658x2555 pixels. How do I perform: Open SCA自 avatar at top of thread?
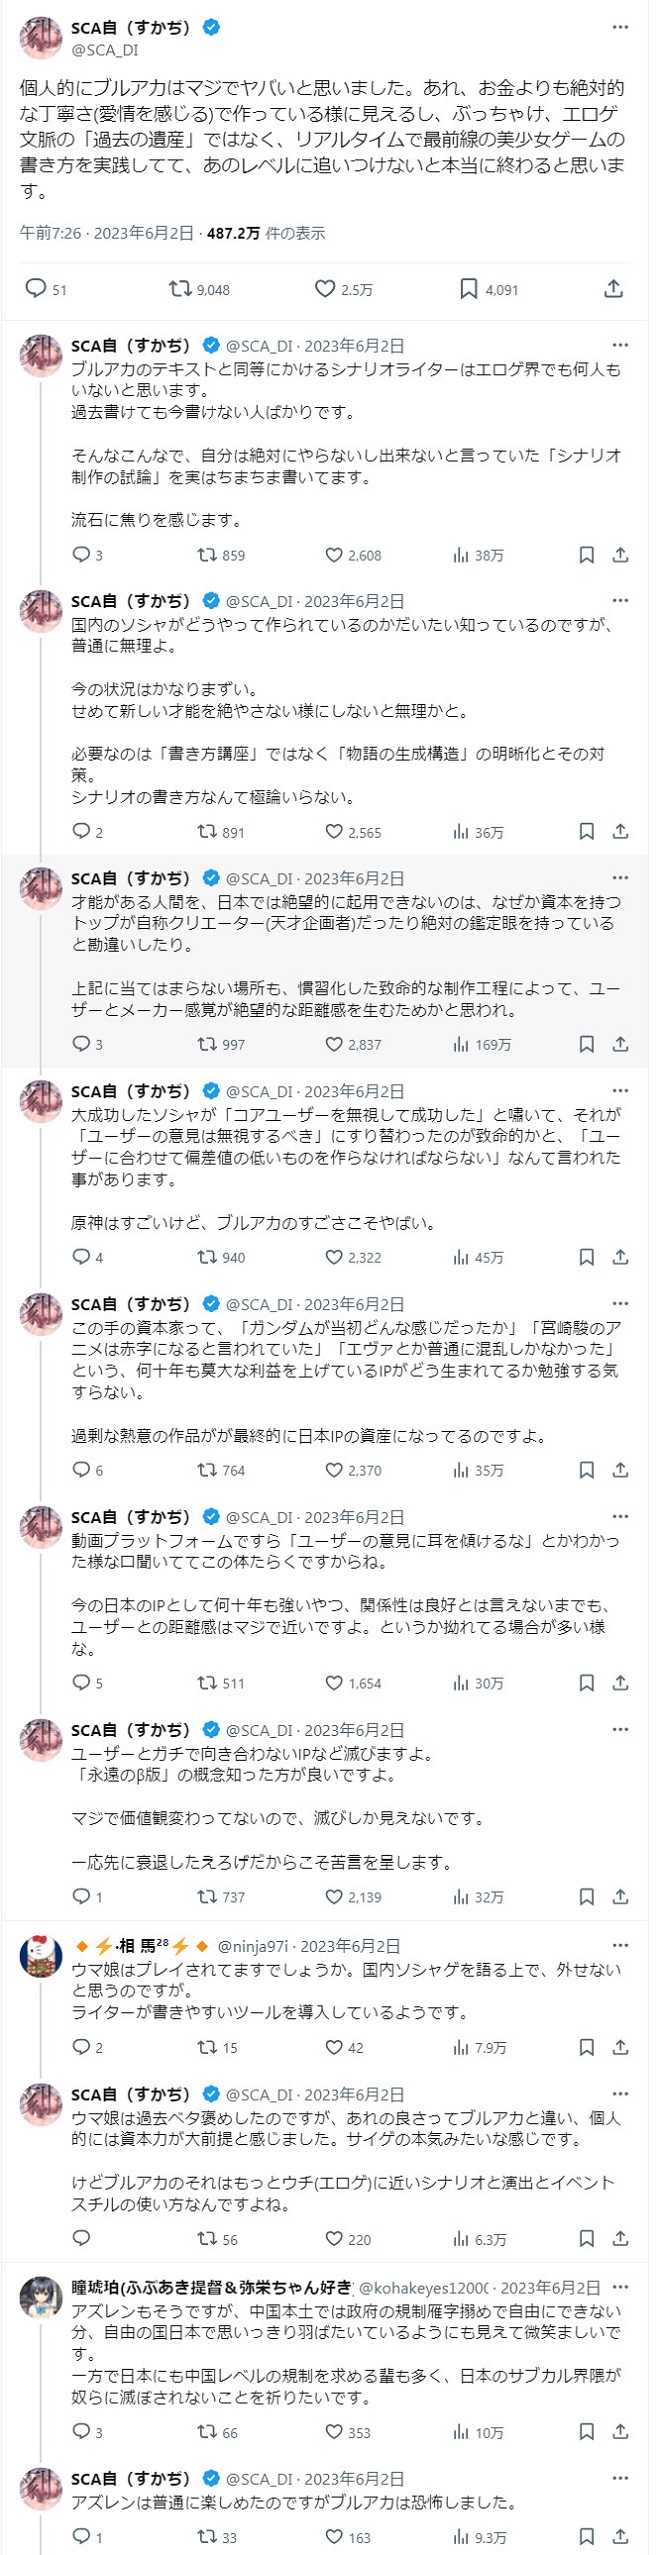[41, 38]
